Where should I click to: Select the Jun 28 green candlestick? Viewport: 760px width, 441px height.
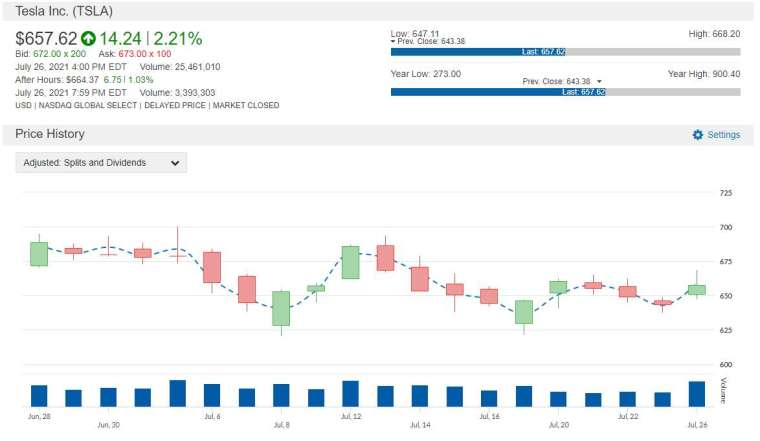point(39,254)
